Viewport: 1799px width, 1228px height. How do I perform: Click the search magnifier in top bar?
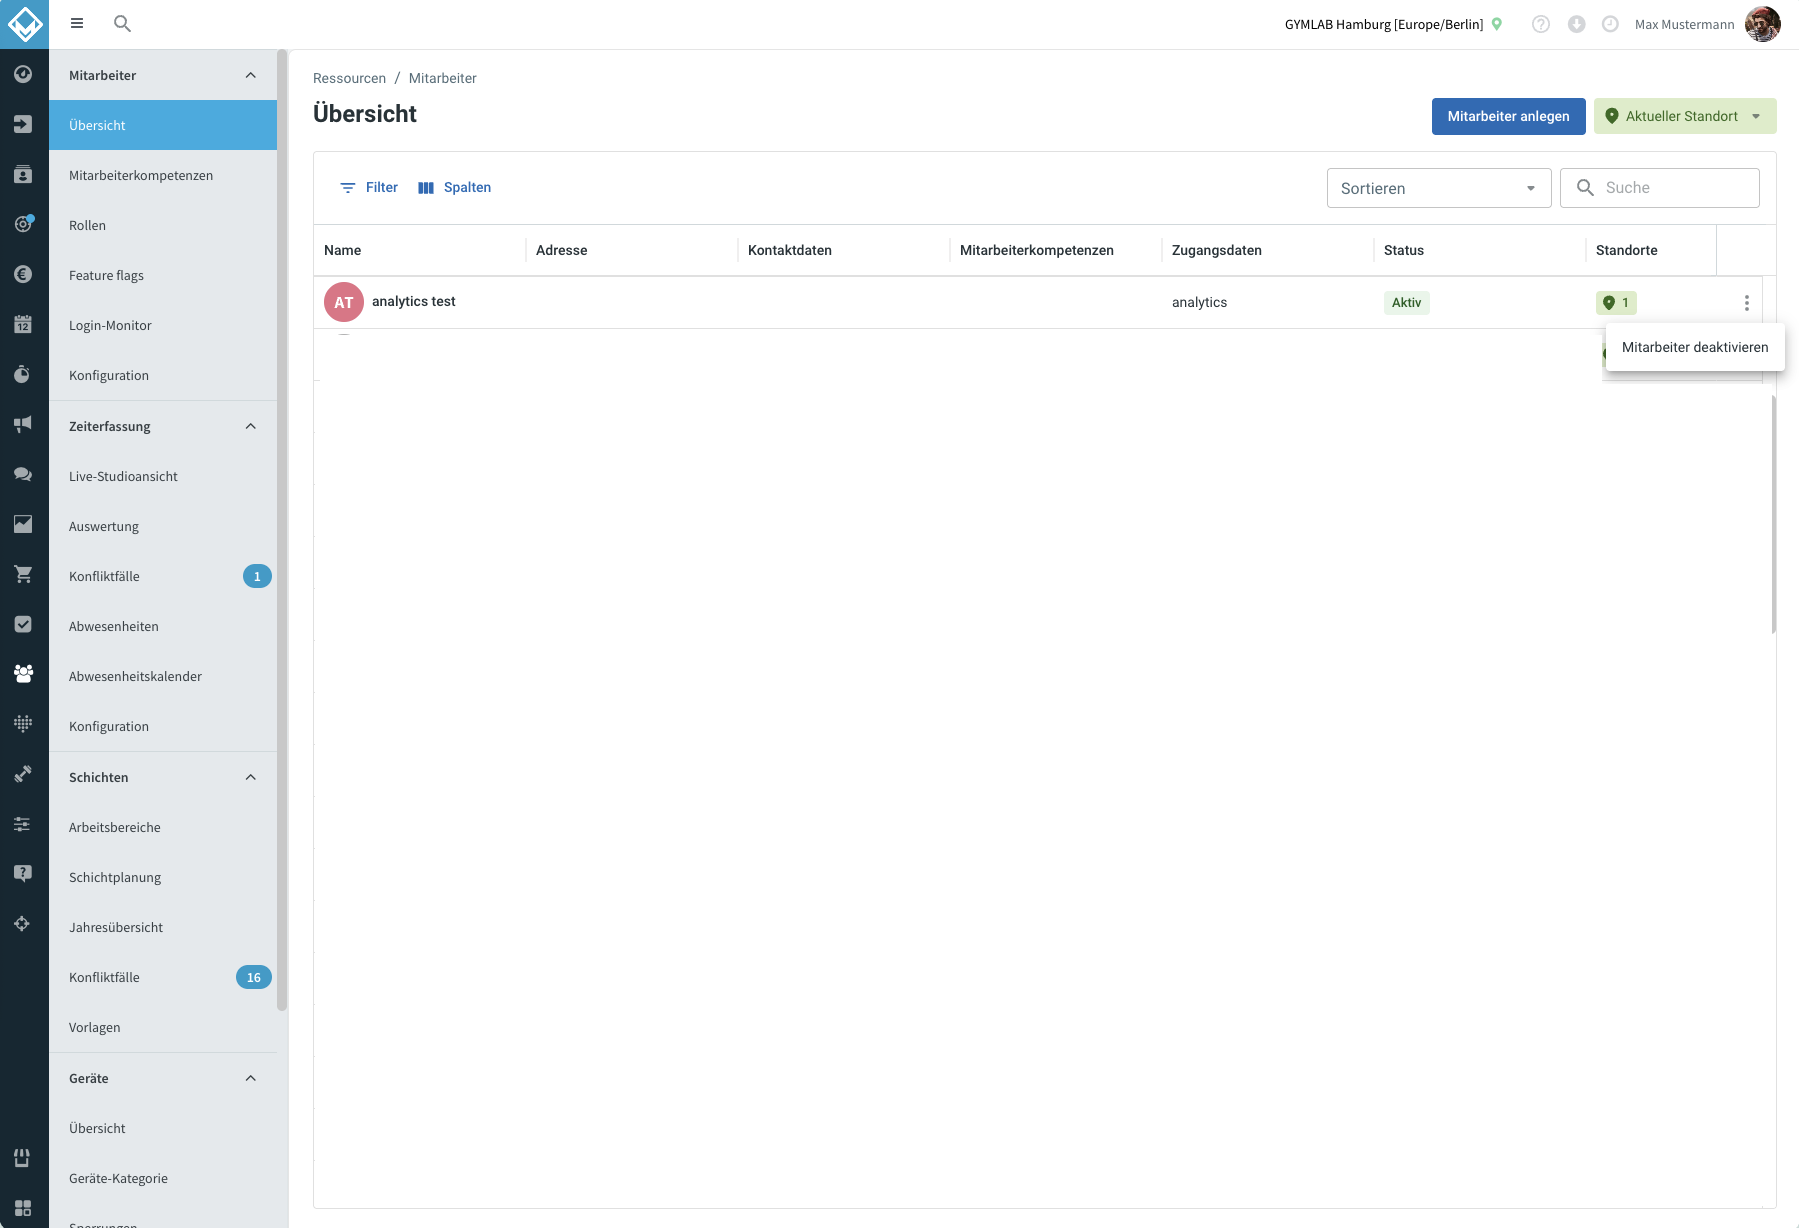(x=122, y=23)
